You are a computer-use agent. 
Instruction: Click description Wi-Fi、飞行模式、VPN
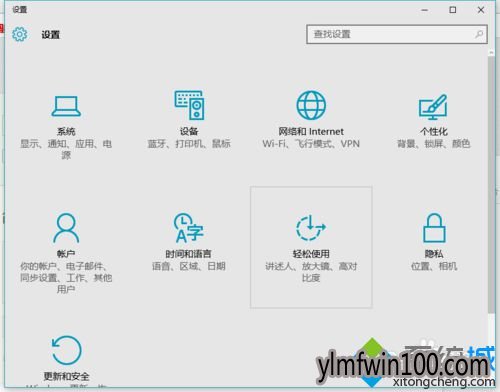tap(311, 144)
